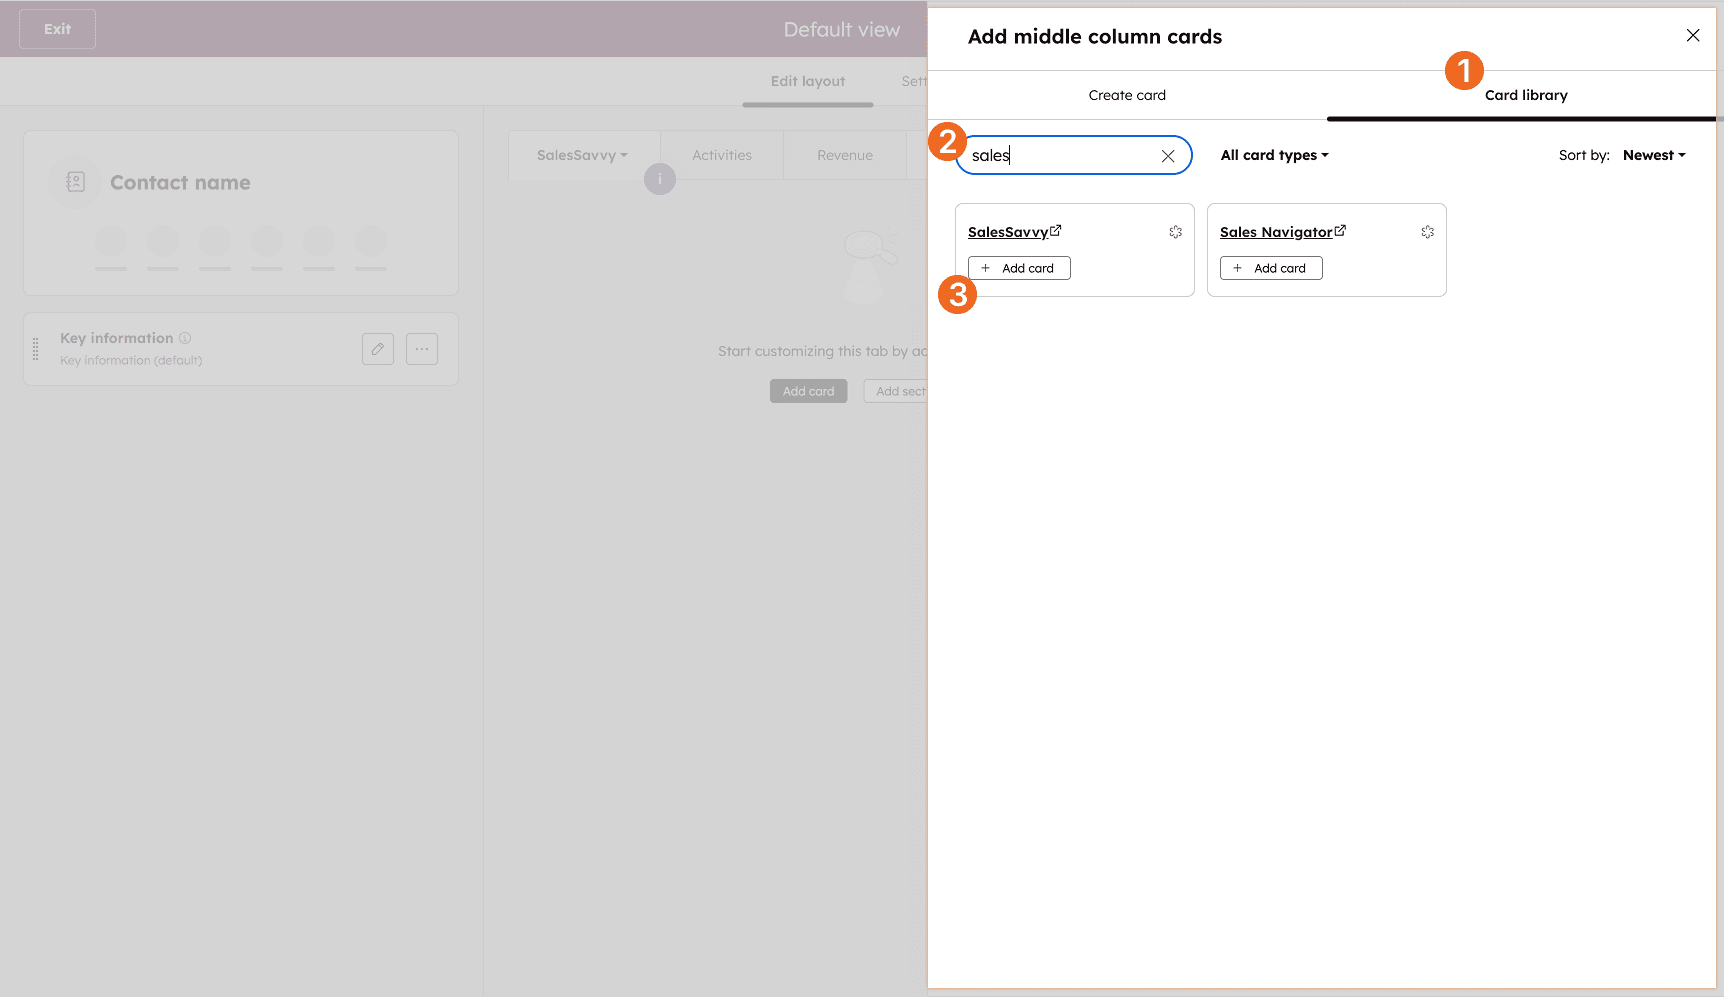
Task: Click the Default view title
Action: click(x=842, y=30)
